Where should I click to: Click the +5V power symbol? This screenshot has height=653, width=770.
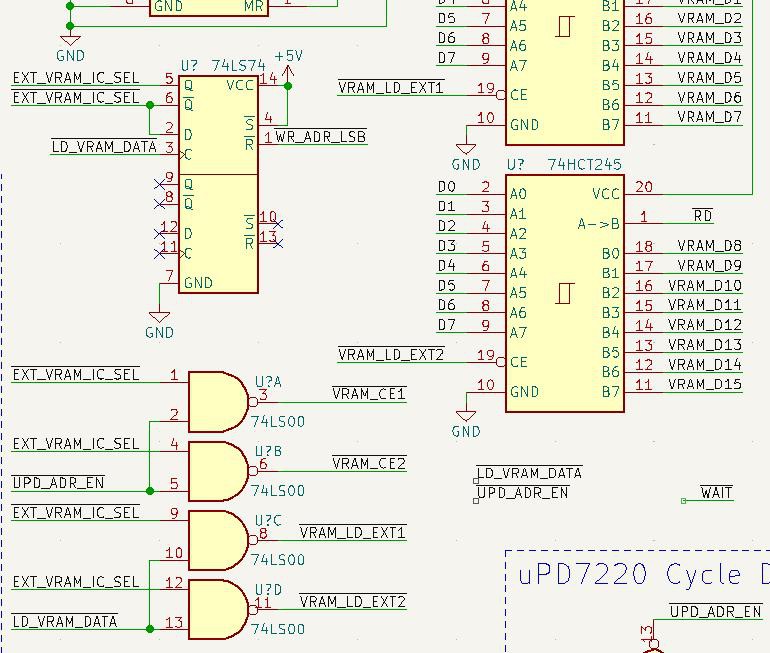tap(288, 59)
